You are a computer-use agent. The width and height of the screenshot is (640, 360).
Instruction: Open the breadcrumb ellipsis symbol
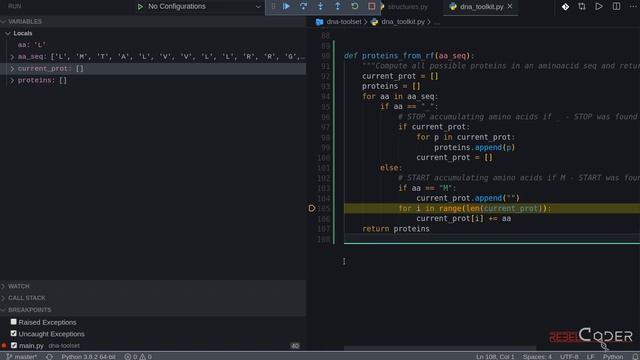437,22
